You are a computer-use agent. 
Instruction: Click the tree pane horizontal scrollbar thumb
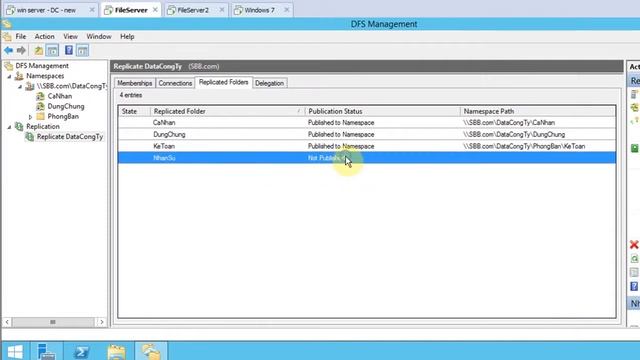point(53,322)
